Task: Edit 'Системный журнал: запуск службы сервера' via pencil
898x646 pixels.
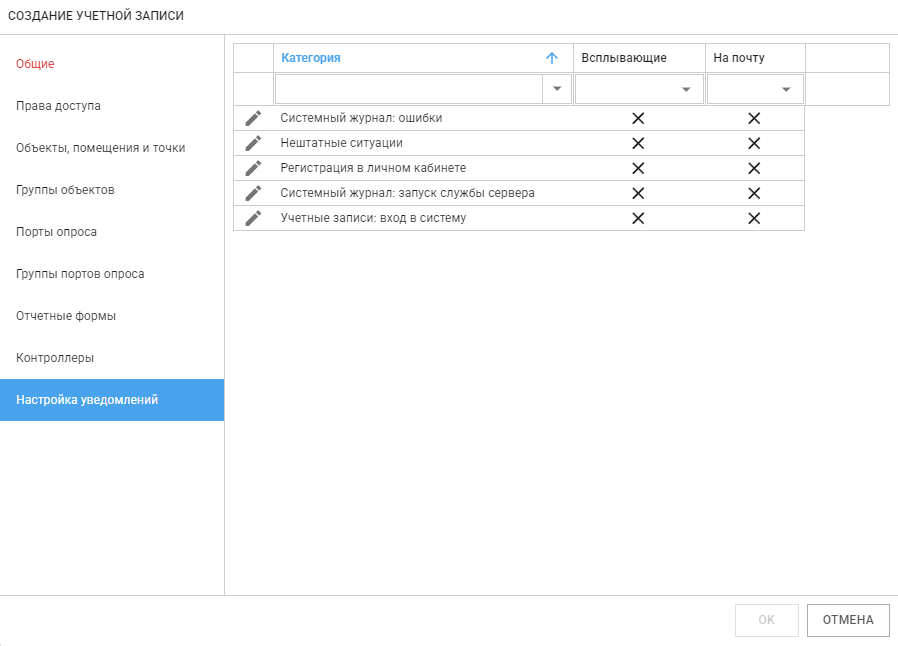Action: [253, 193]
